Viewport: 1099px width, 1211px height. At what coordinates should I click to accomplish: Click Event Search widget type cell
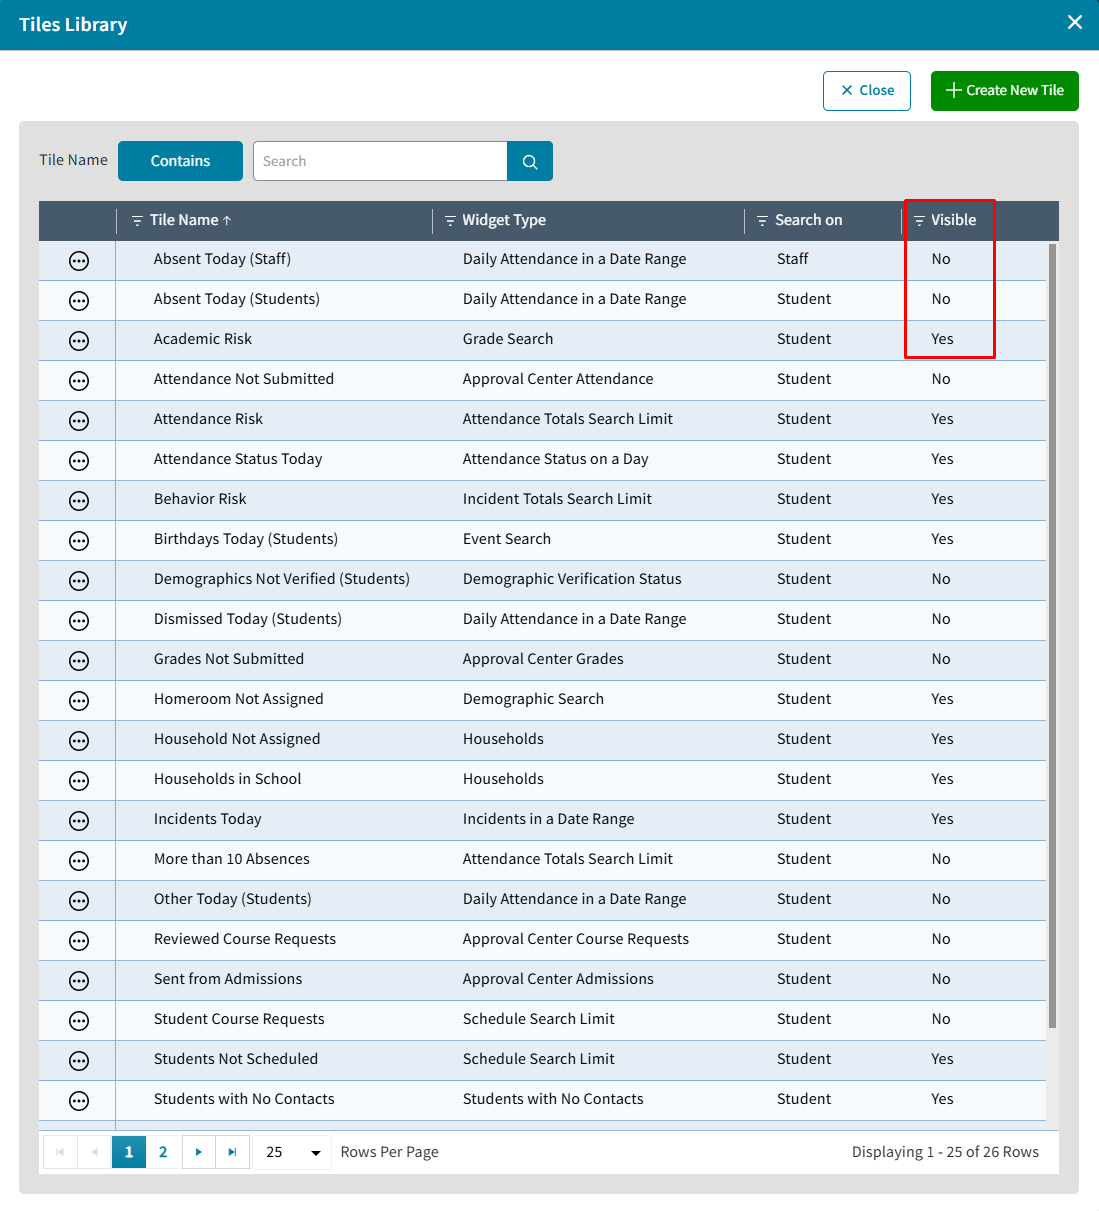[507, 539]
